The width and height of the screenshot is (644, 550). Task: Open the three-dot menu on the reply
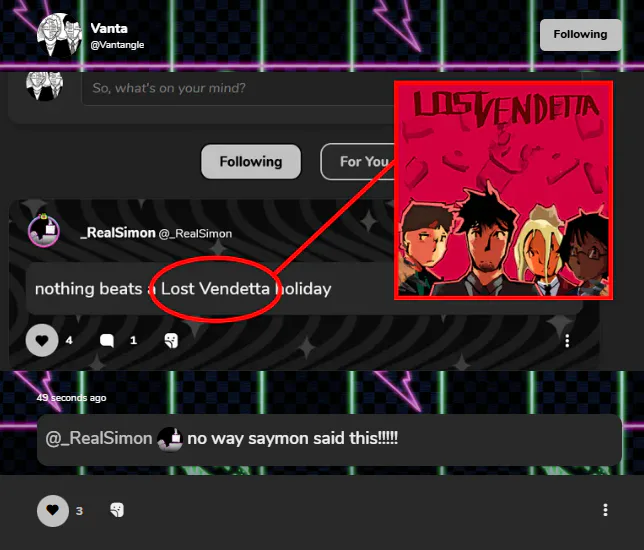tap(605, 510)
